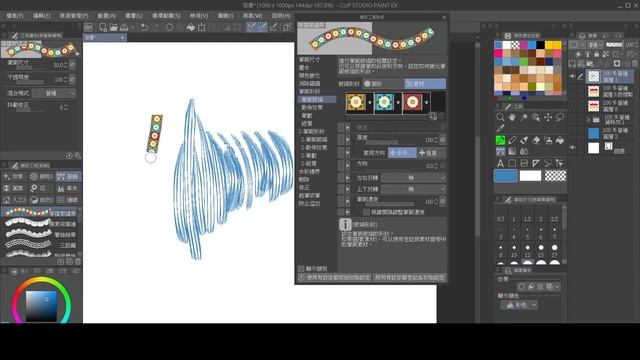This screenshot has height=360, width=640.
Task: Select the Zoom magnifier tool
Action: click(500, 117)
